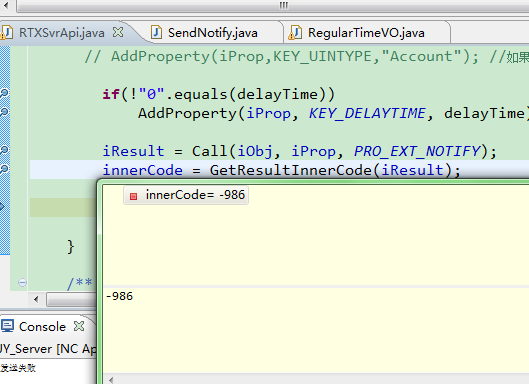Click the Console monitor icon
This screenshot has width=529, height=384.
click(7, 326)
